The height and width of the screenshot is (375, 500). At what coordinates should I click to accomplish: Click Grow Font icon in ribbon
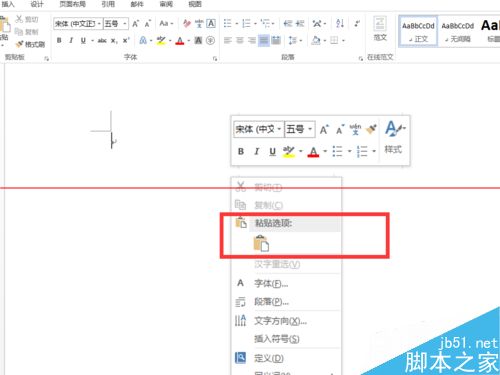[135, 24]
